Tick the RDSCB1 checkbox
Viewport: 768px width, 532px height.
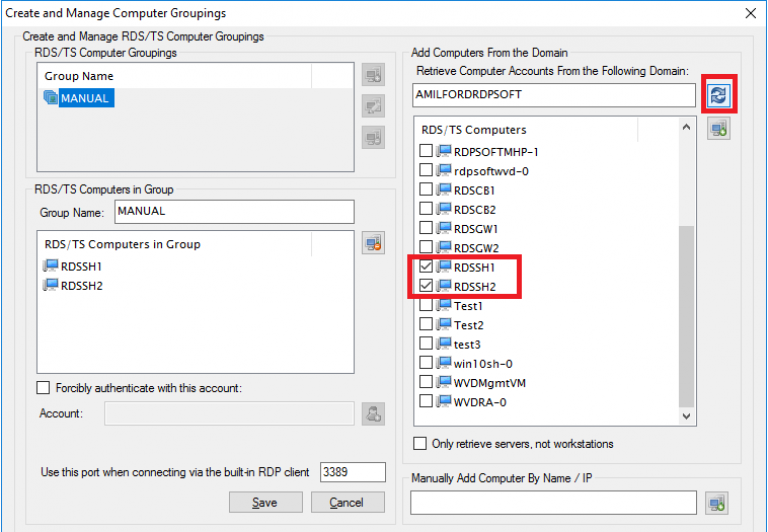[x=426, y=189]
